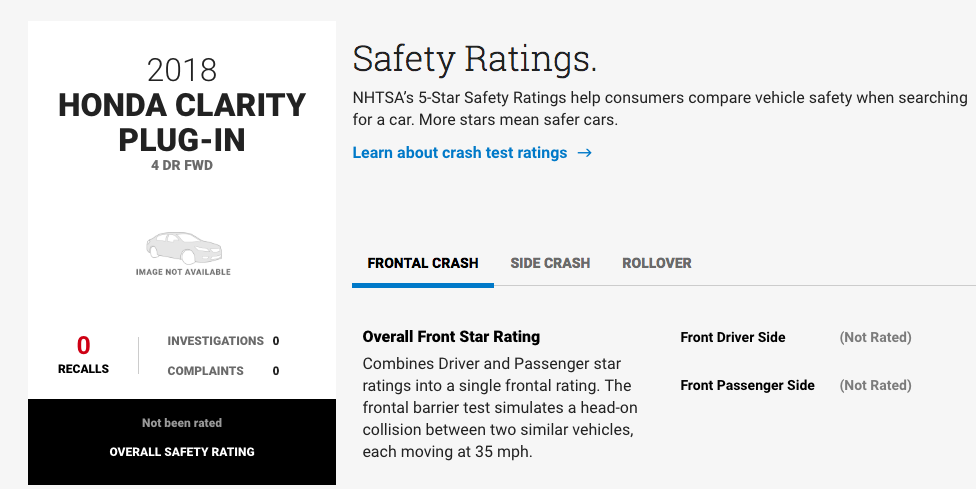
Task: Click the Not been rated text
Action: (182, 423)
